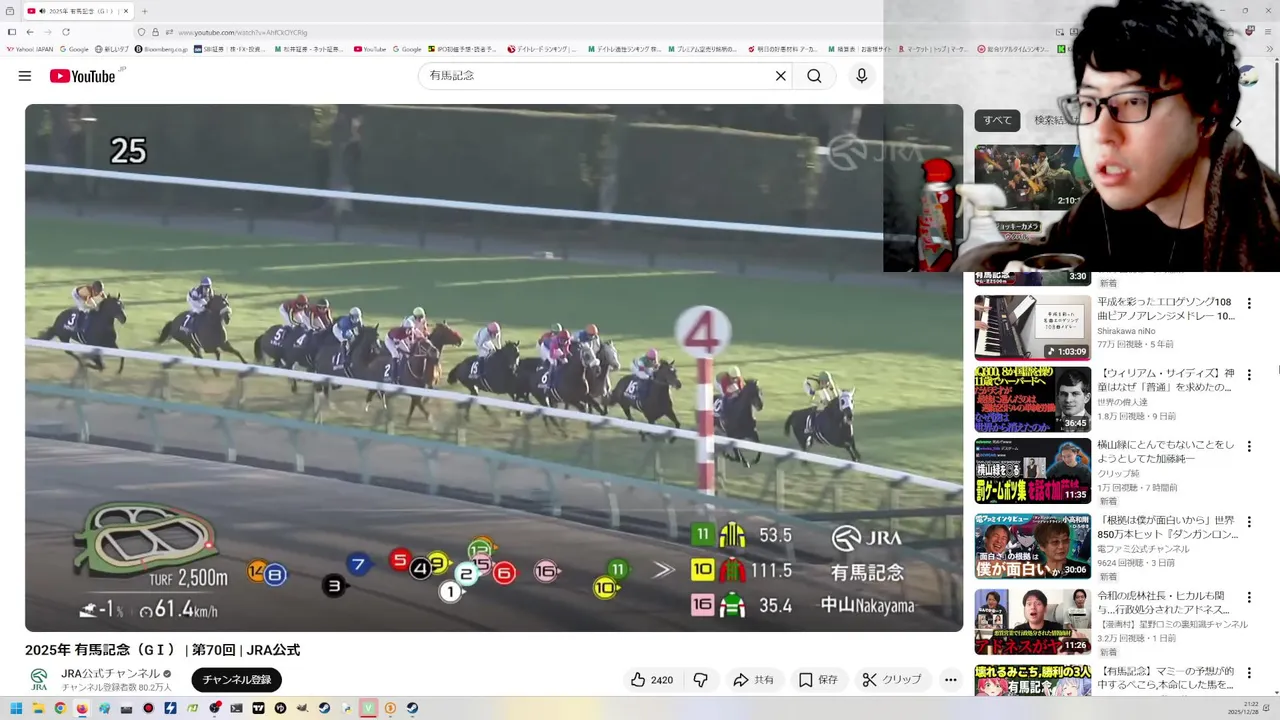1280x720 pixels.
Task: Open Google Chrome from the taskbar
Action: click(60, 708)
